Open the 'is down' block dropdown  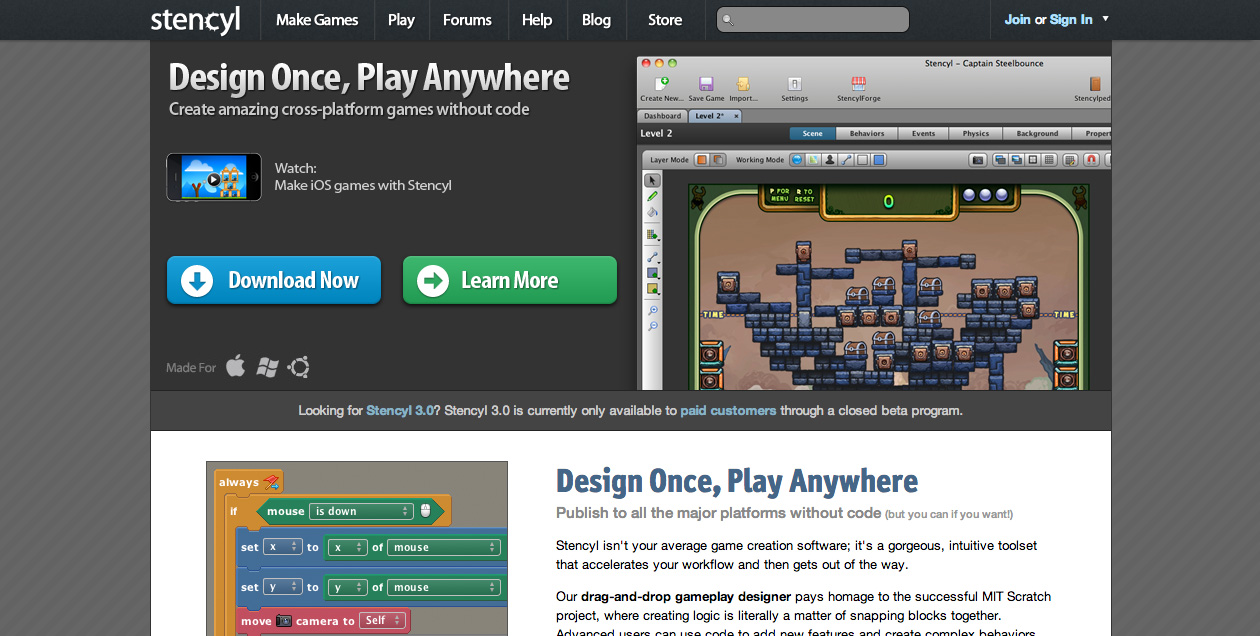(x=361, y=511)
